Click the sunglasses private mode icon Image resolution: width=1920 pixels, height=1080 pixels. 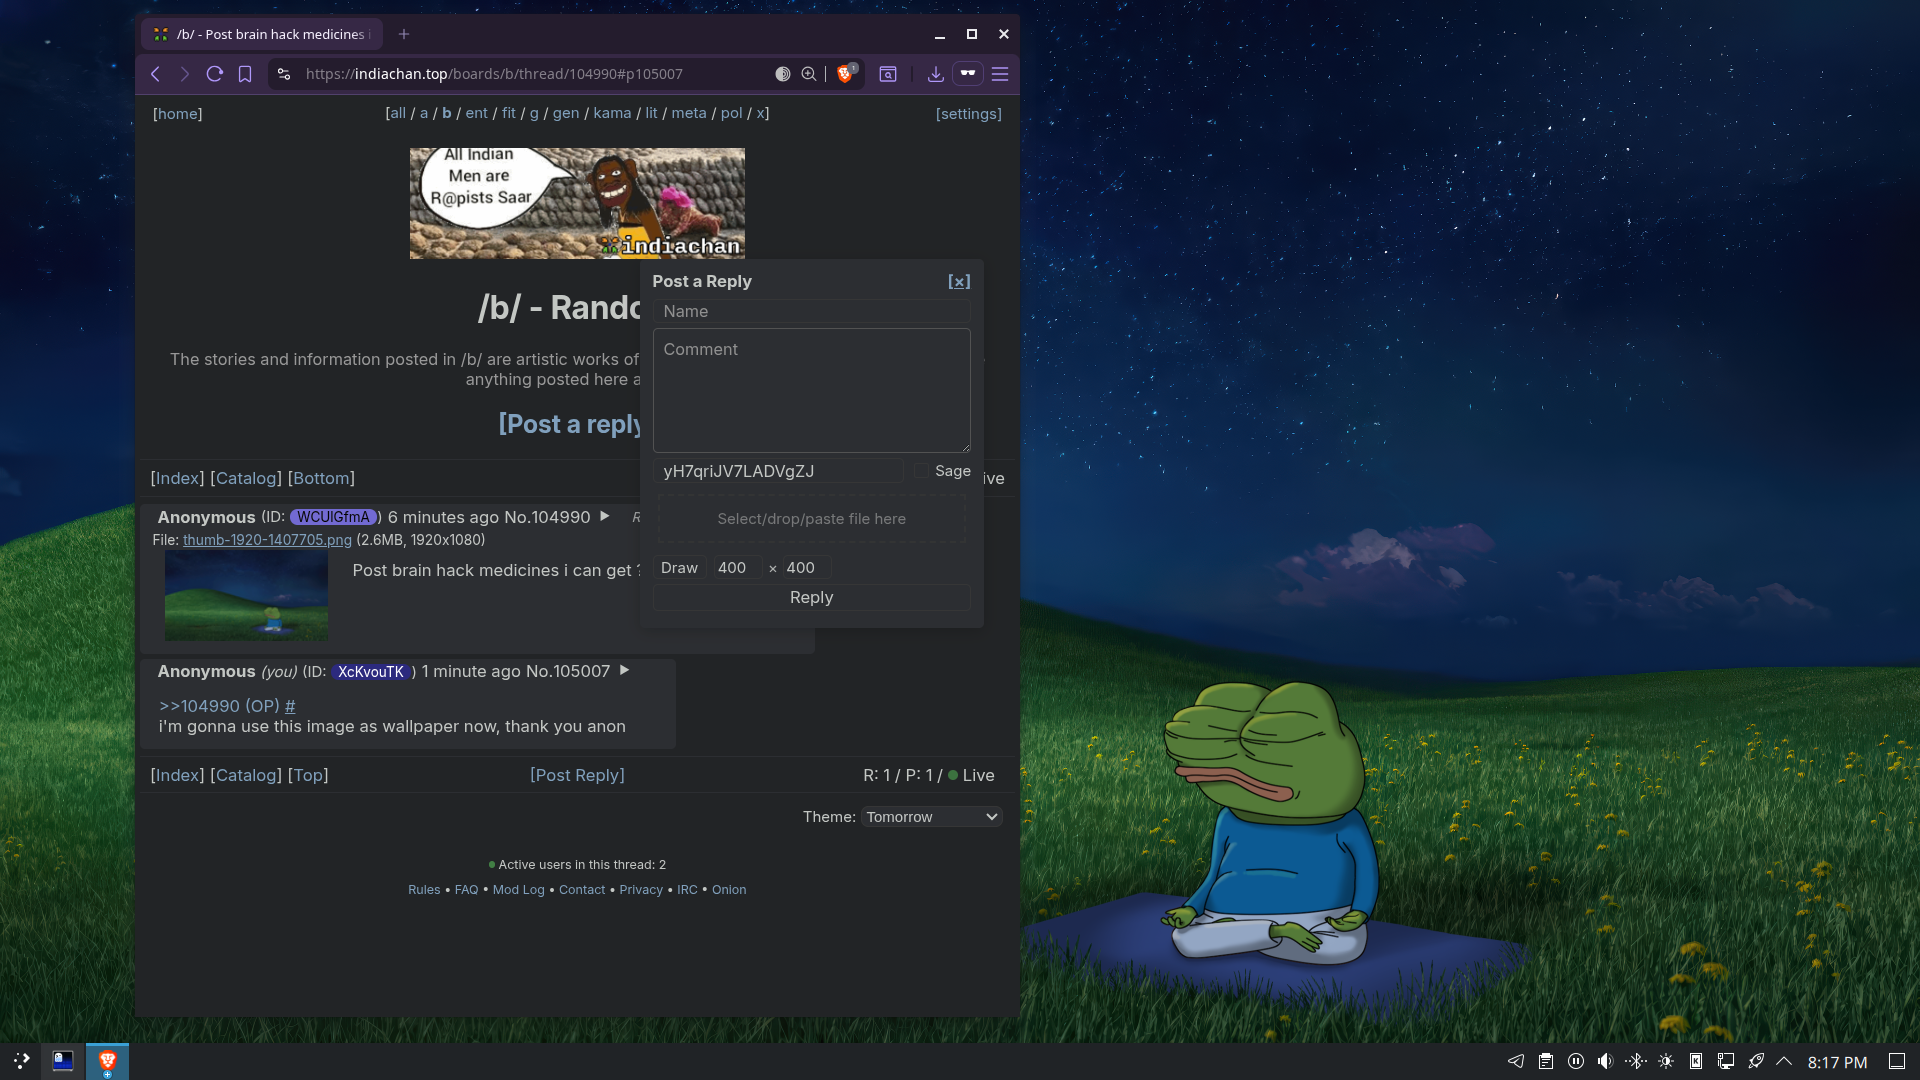pos(967,74)
